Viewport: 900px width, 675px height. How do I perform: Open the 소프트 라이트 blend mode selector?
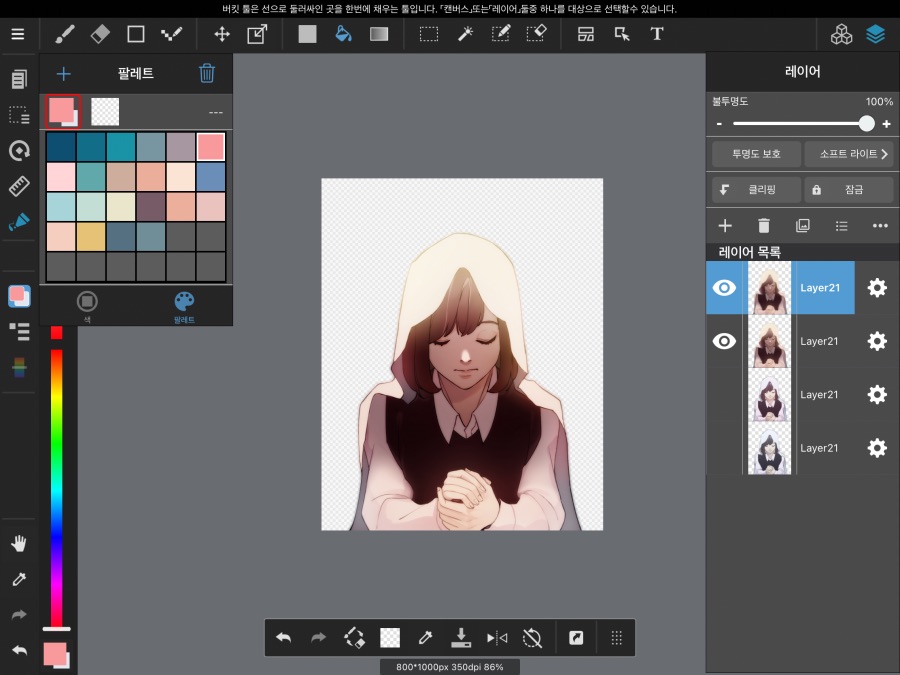(848, 154)
